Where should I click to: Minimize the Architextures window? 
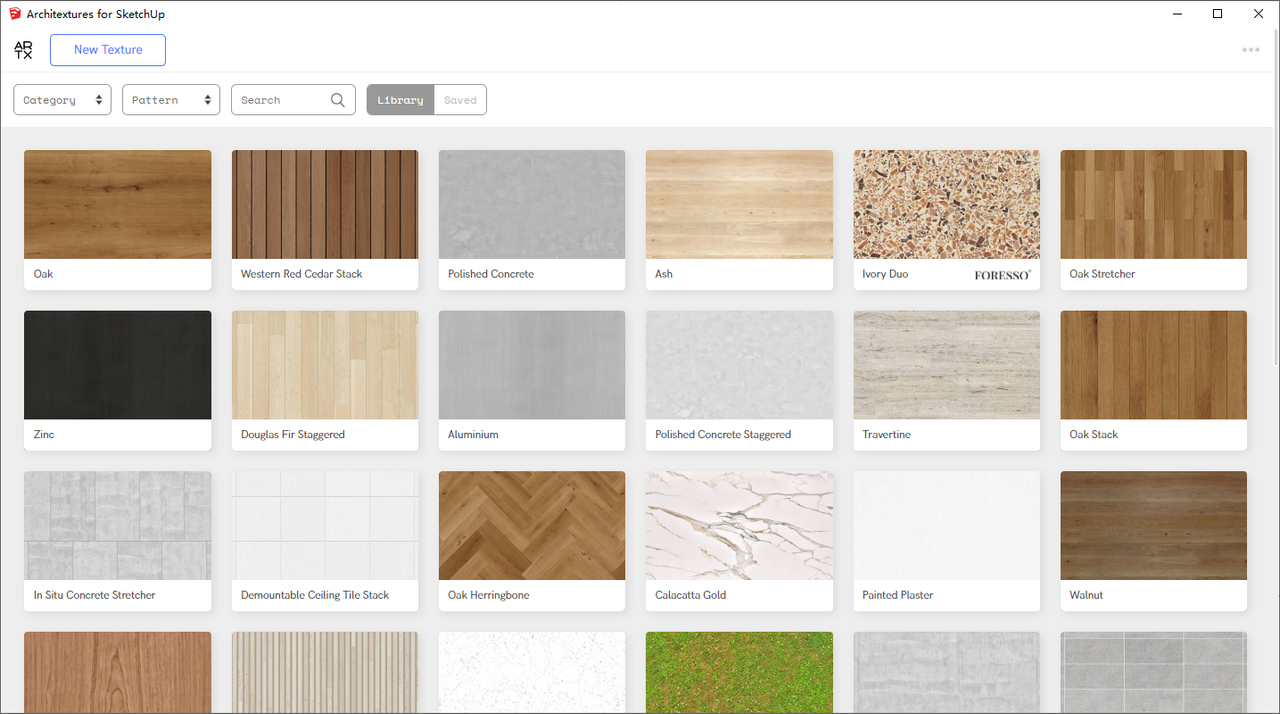point(1176,14)
